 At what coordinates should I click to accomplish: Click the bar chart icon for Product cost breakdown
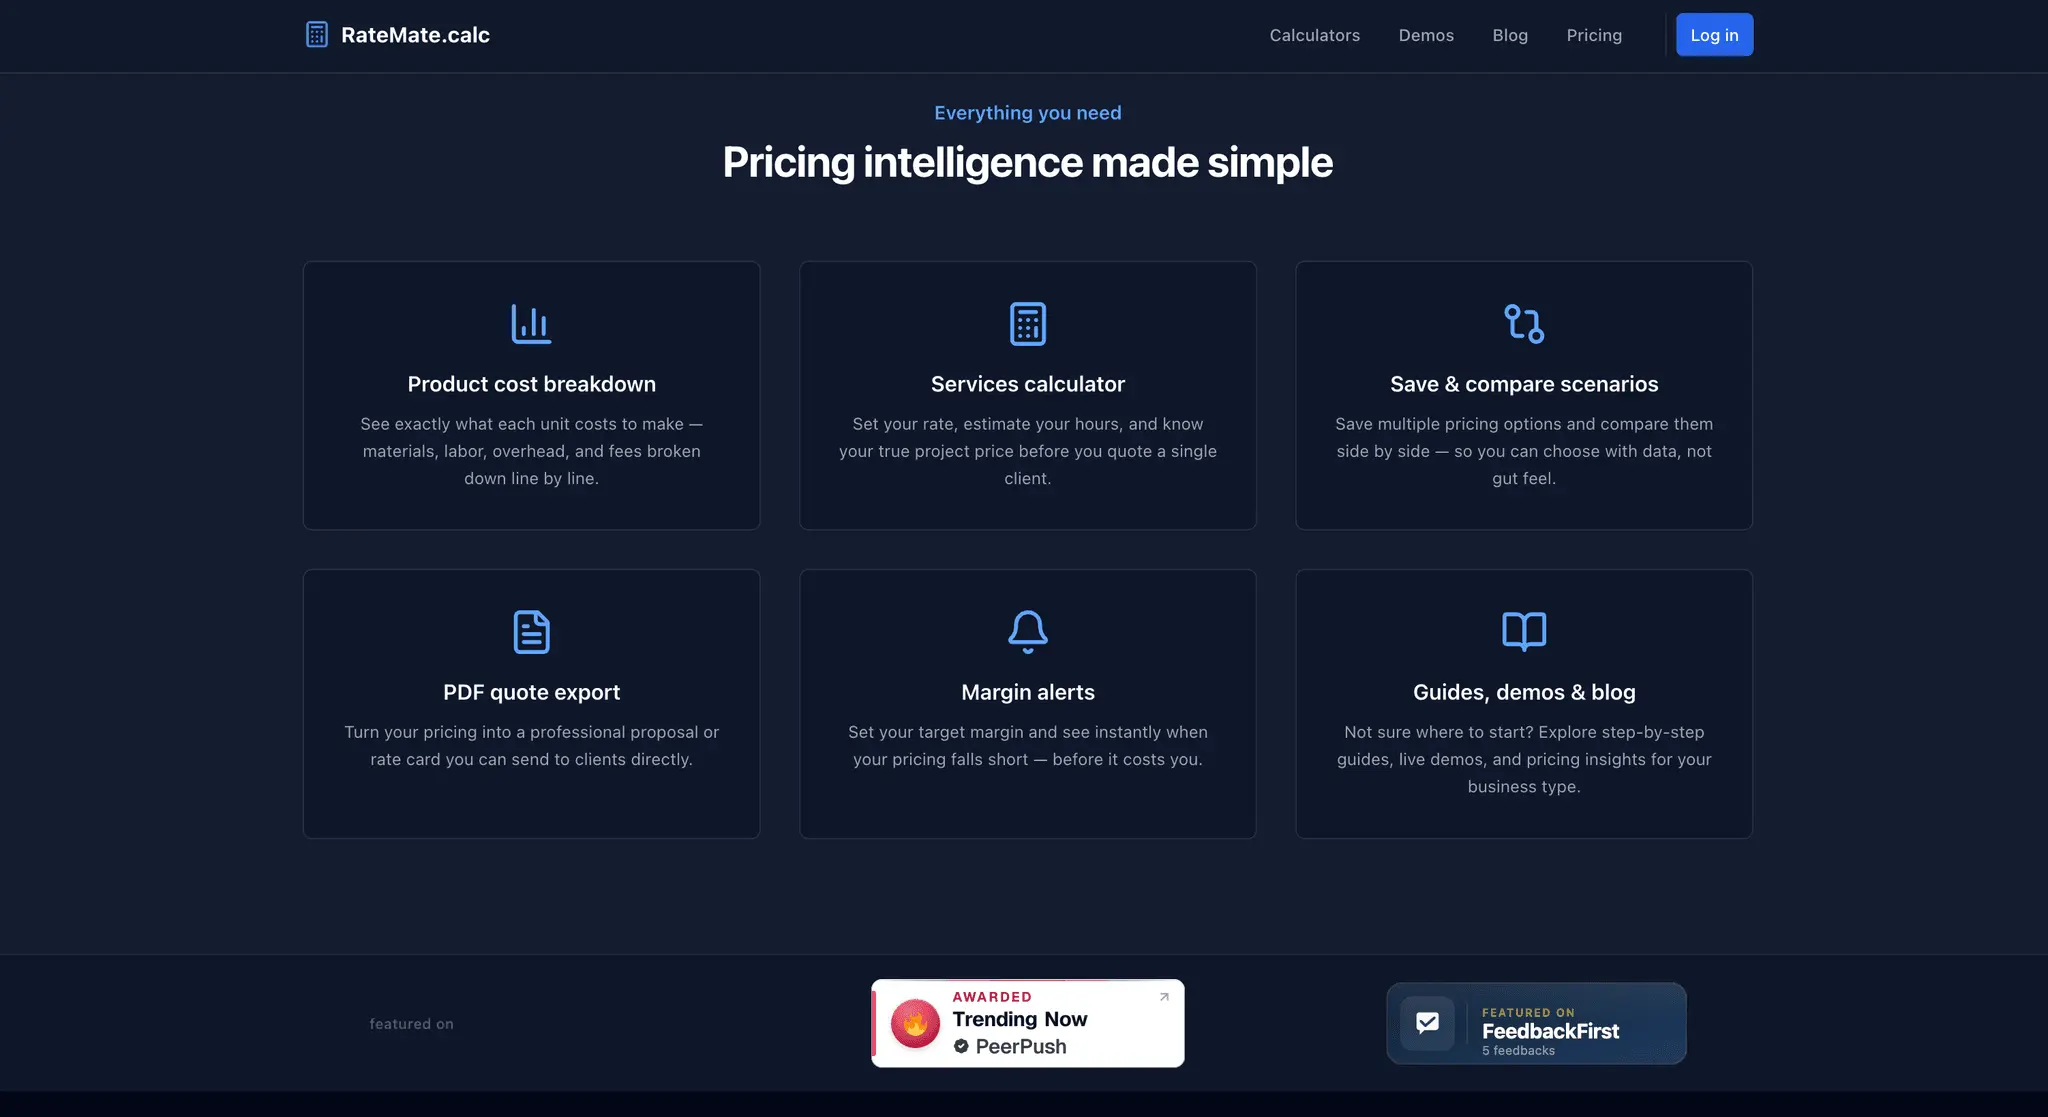click(531, 324)
